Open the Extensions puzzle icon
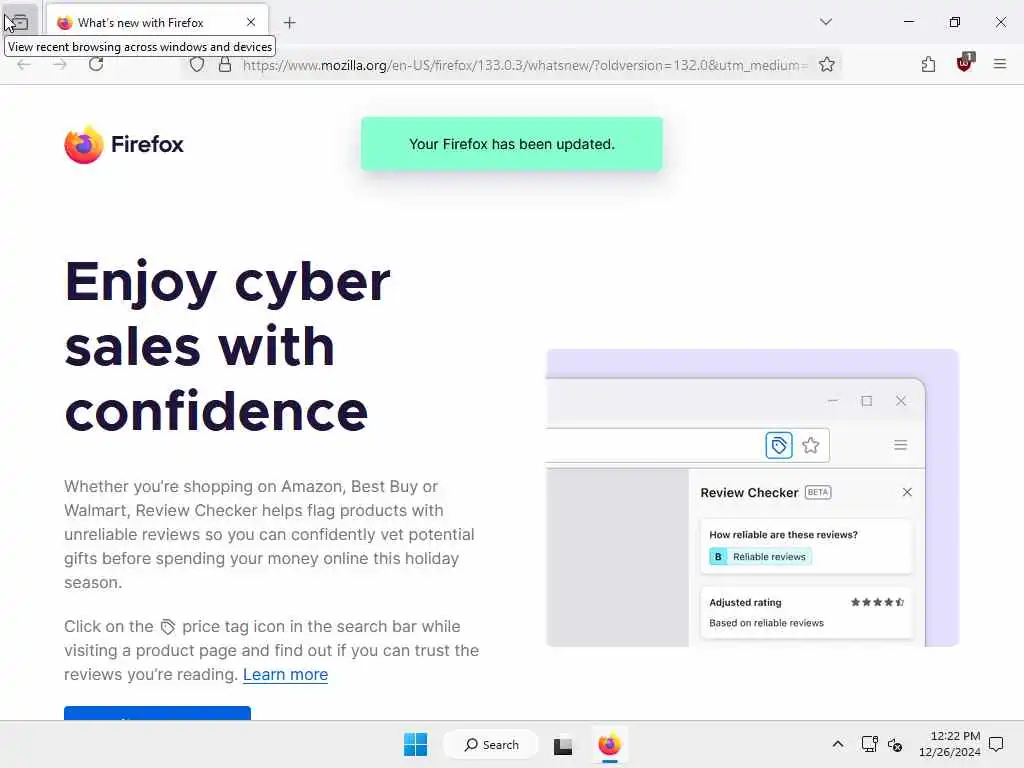Screen dimensions: 1024x768 [x=928, y=64]
